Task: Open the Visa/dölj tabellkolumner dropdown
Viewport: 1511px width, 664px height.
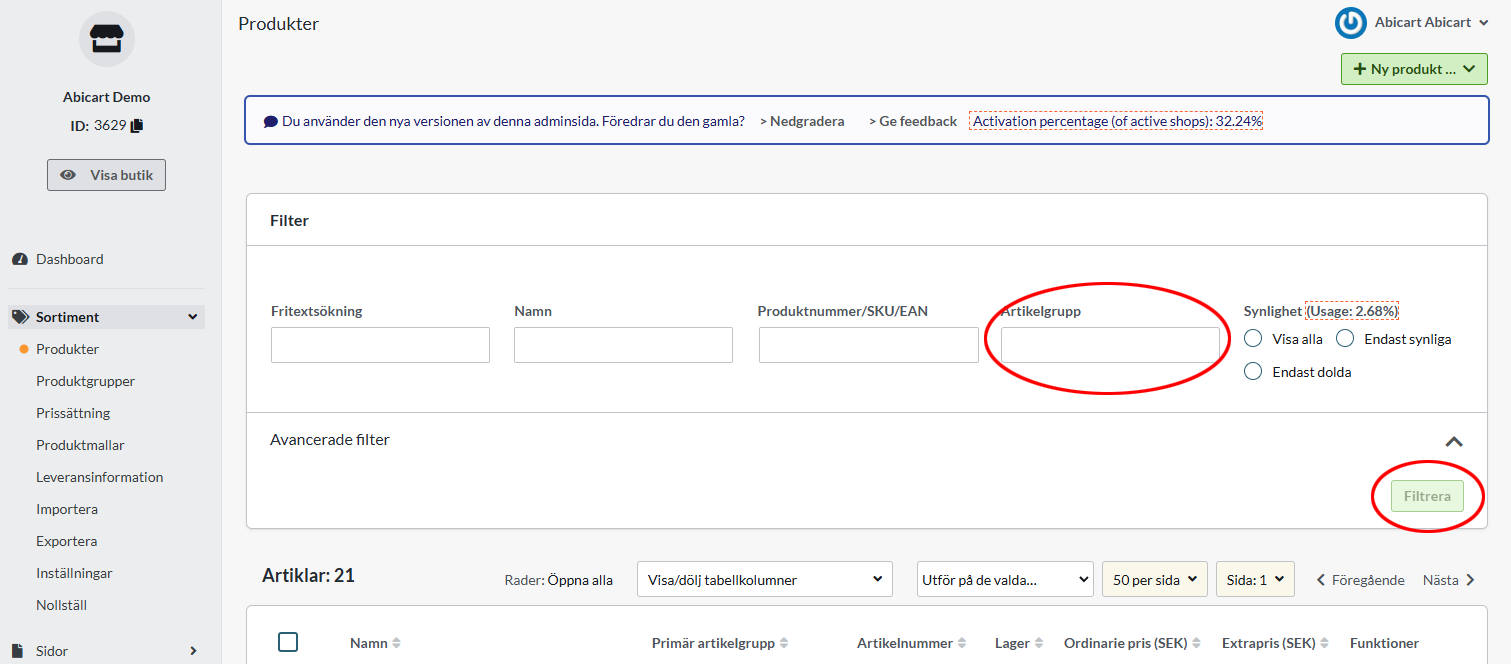Action: coord(764,579)
